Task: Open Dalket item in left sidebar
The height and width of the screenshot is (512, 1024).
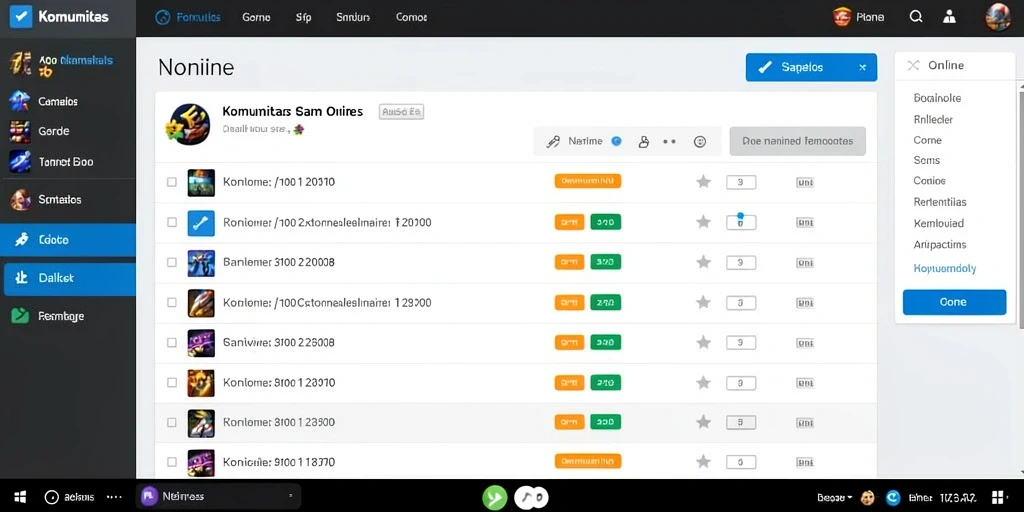Action: (68, 278)
